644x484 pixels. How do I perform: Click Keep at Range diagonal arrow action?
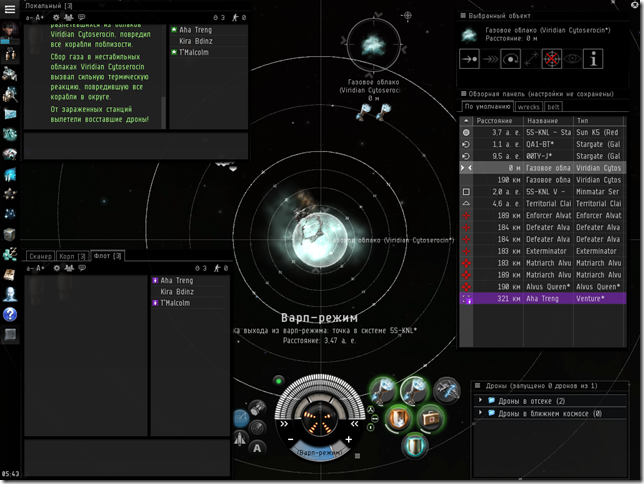tap(531, 59)
